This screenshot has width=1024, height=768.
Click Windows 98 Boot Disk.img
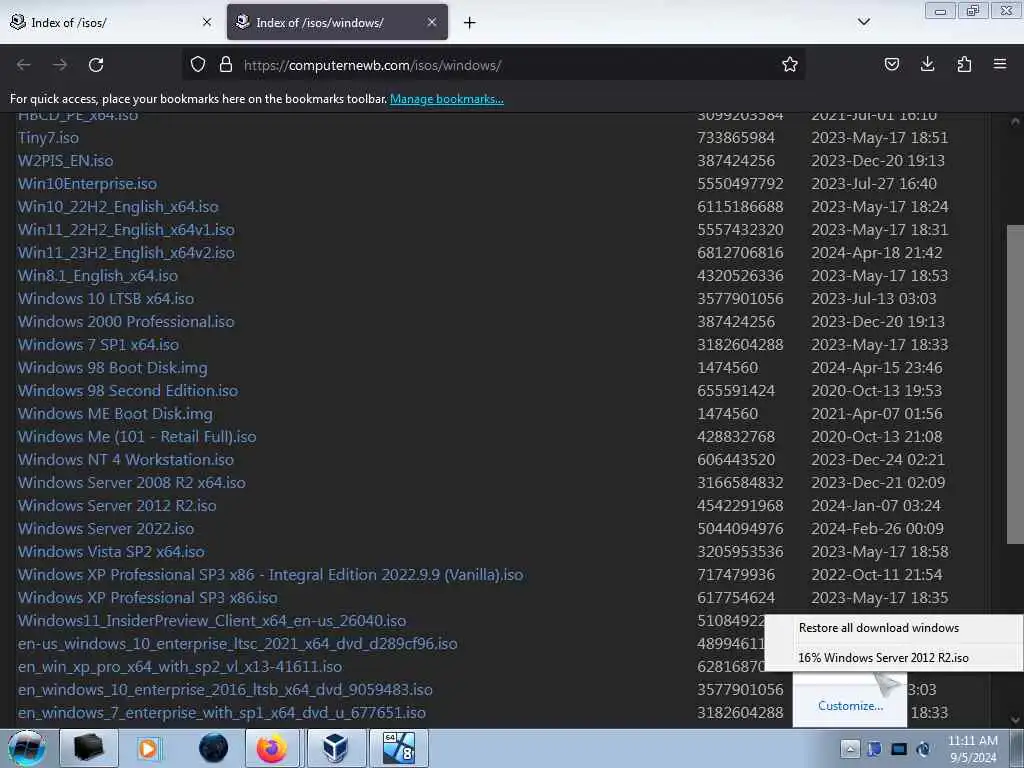coord(112,368)
